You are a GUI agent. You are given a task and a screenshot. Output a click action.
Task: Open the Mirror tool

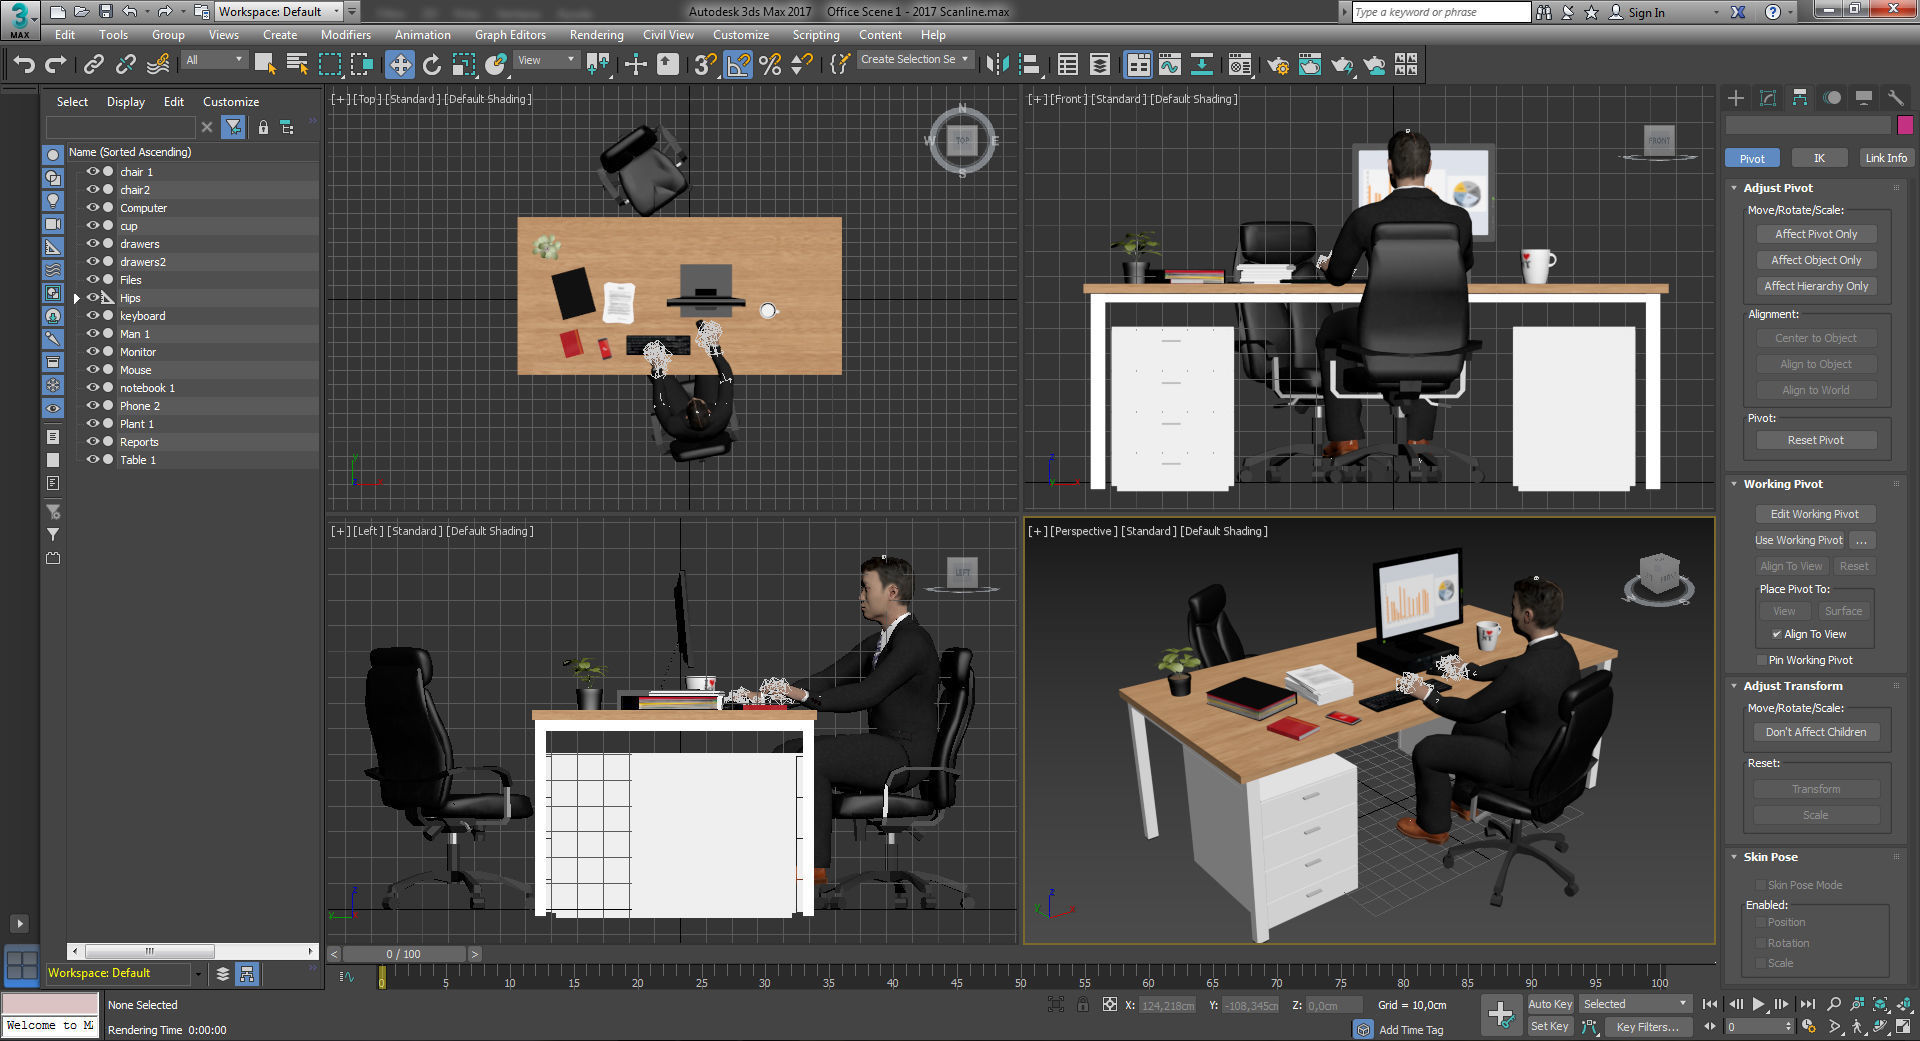click(997, 65)
